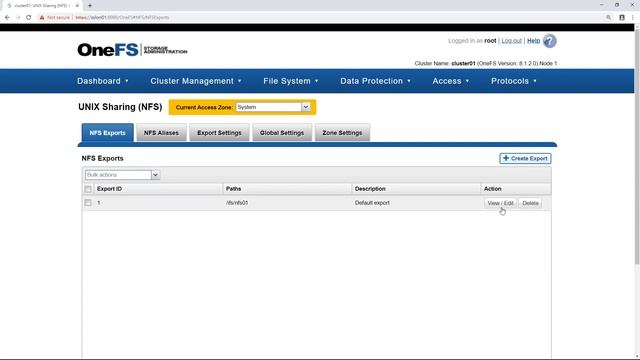Click the page vertical scrollbar
Screen dimensions: 640x360
[637, 147]
